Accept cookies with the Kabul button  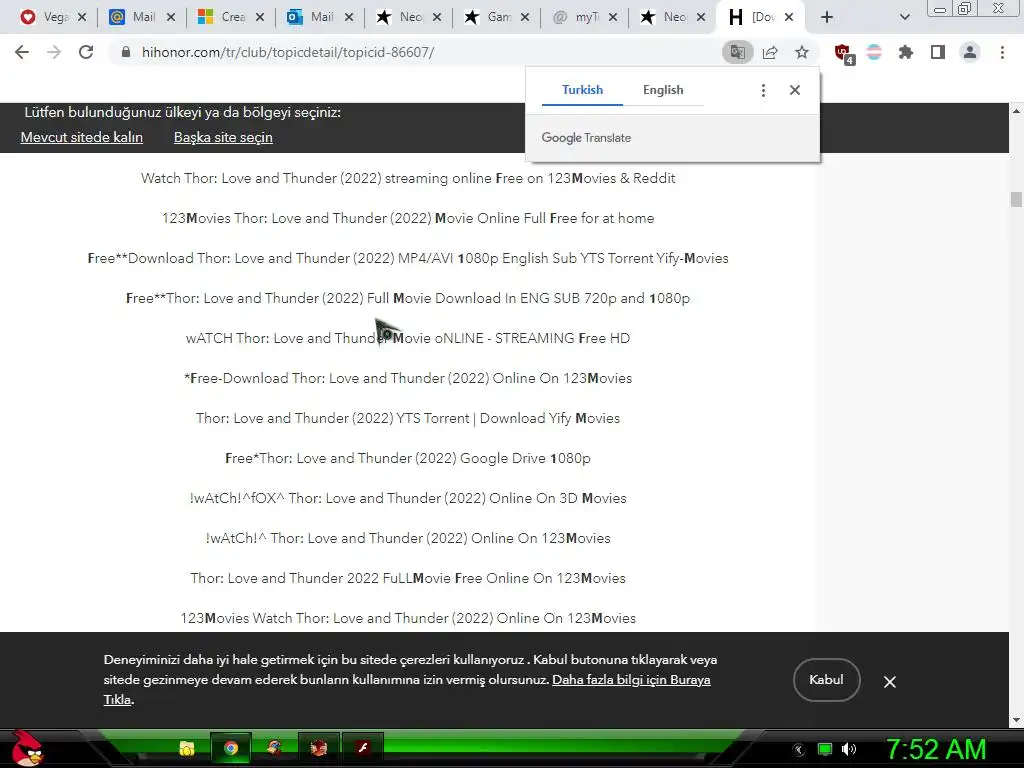coord(826,680)
